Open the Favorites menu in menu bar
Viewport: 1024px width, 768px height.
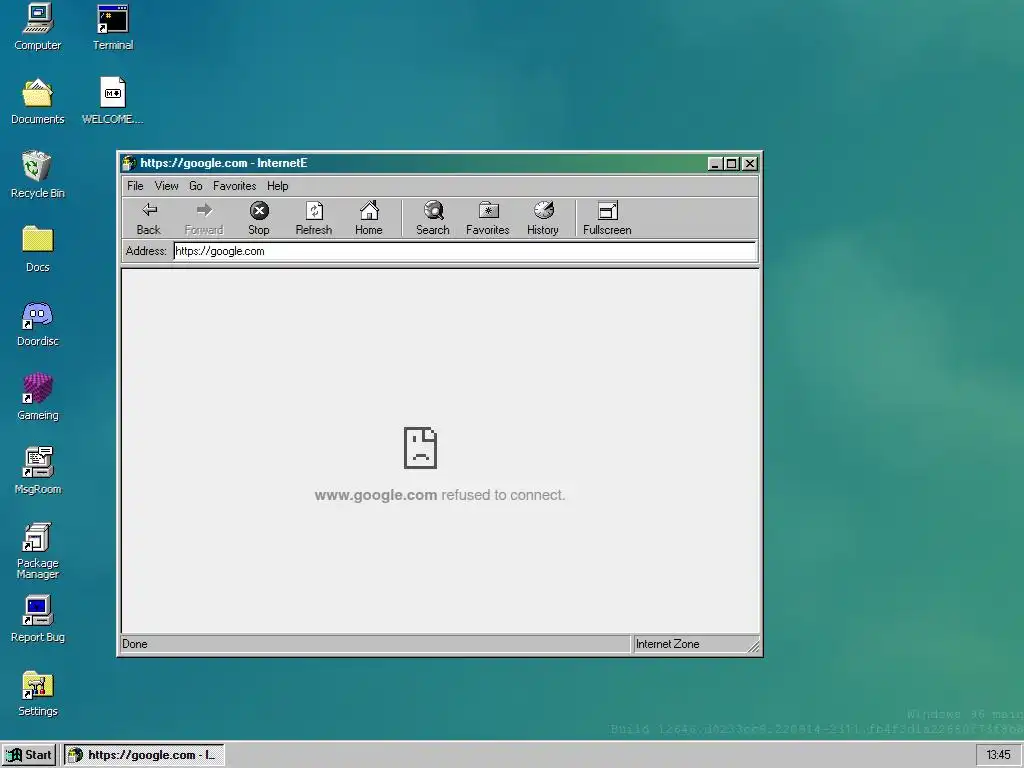click(234, 186)
